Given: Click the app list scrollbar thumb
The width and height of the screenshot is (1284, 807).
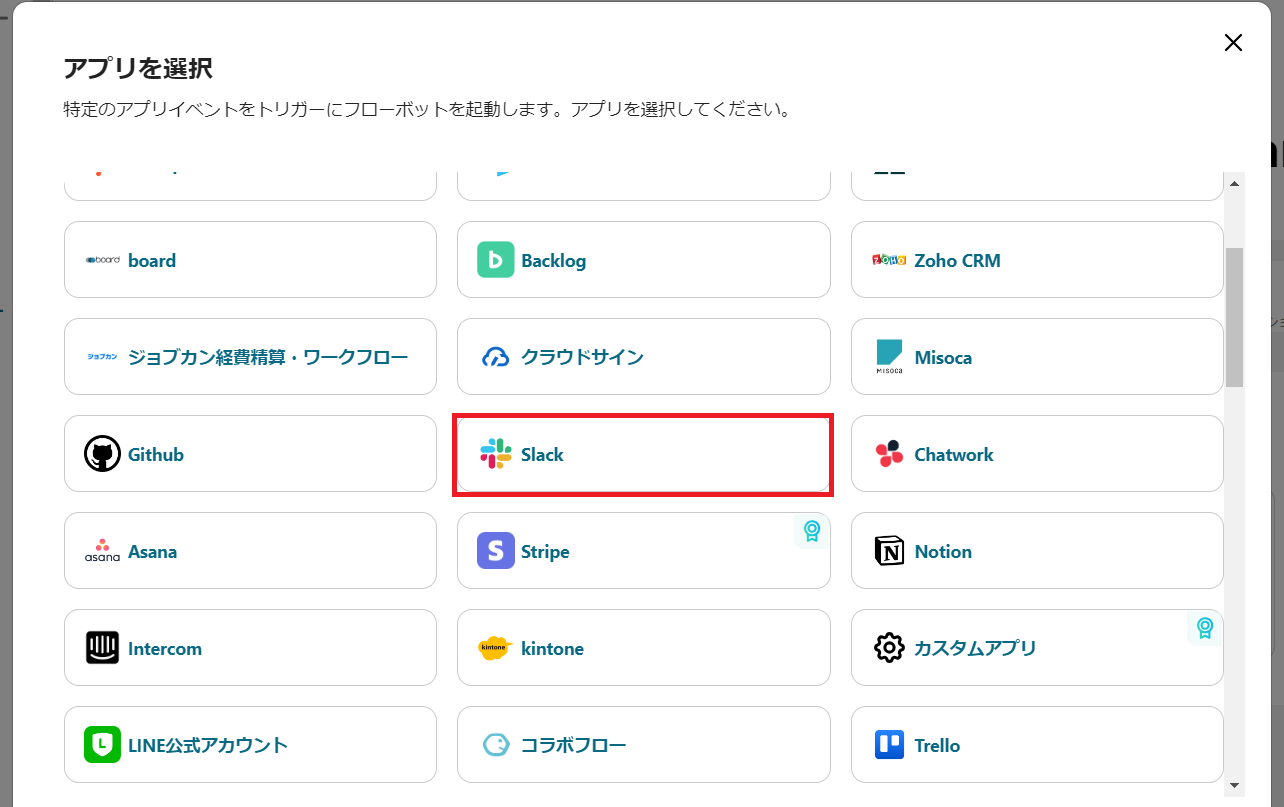Looking at the screenshot, I should click(x=1234, y=317).
